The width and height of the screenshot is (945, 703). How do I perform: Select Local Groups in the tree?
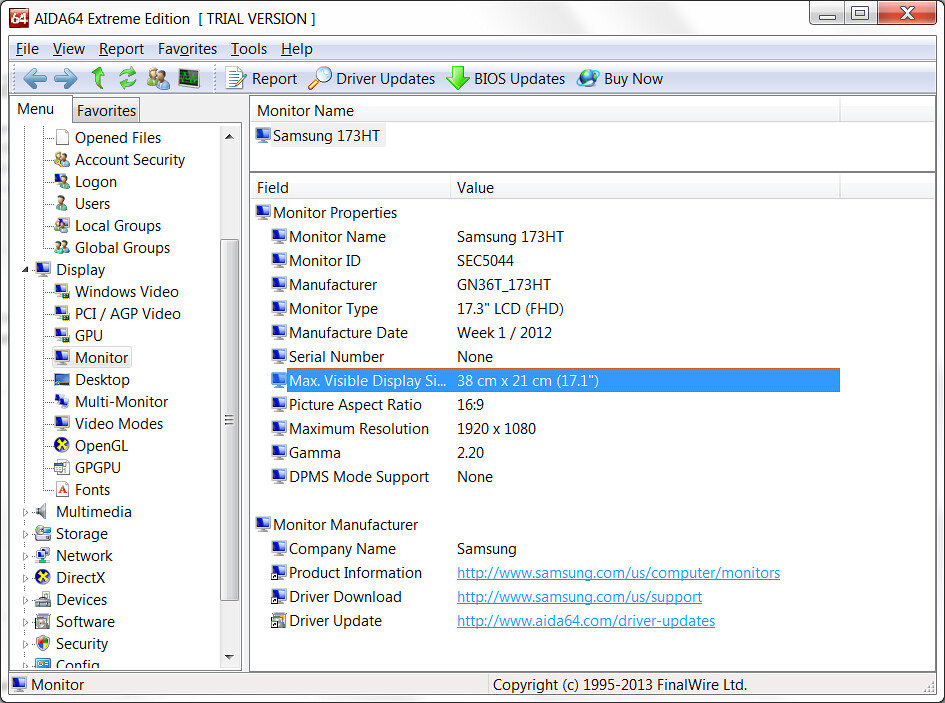(x=118, y=226)
